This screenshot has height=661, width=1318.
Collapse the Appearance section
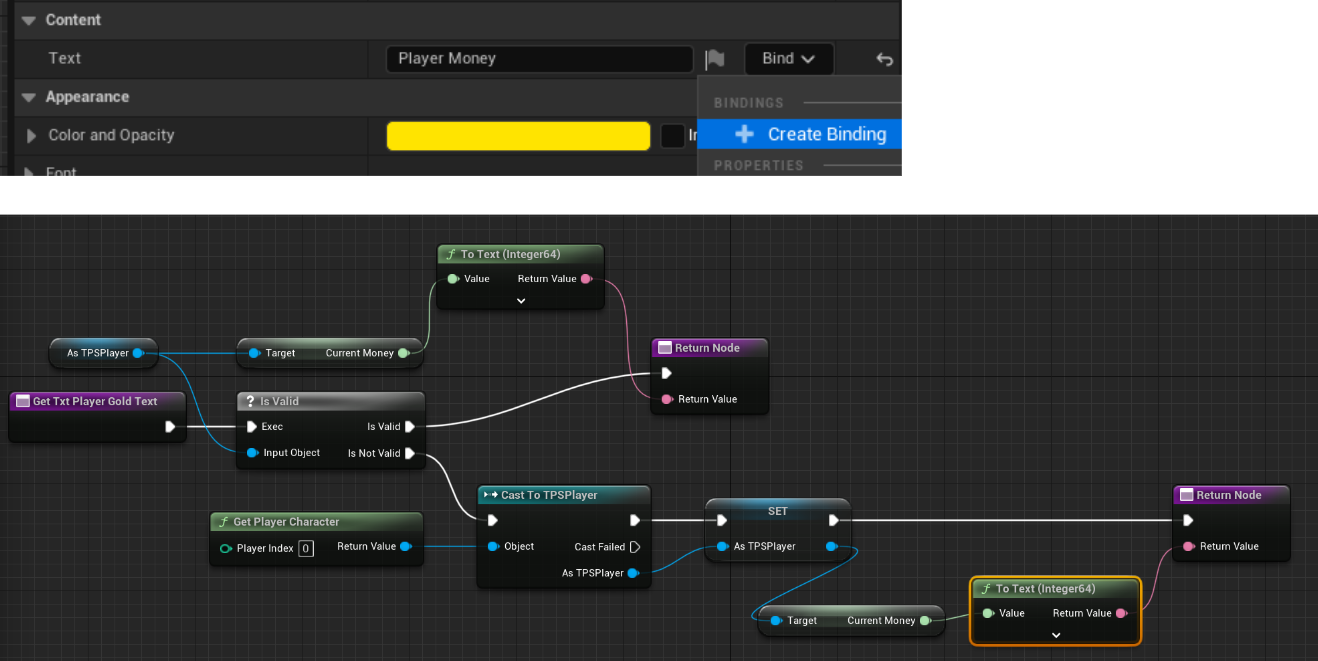[28, 97]
